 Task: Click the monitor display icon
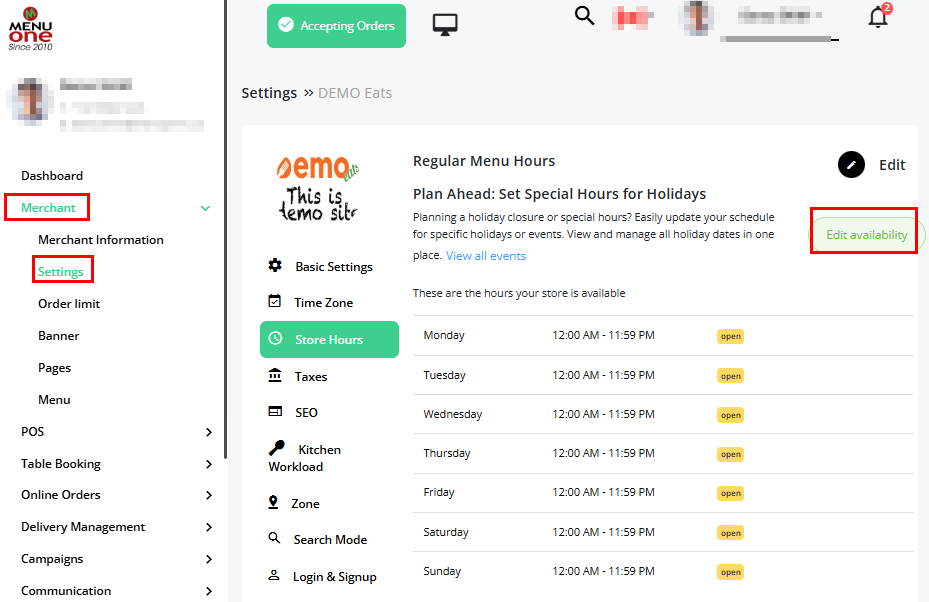coord(445,25)
